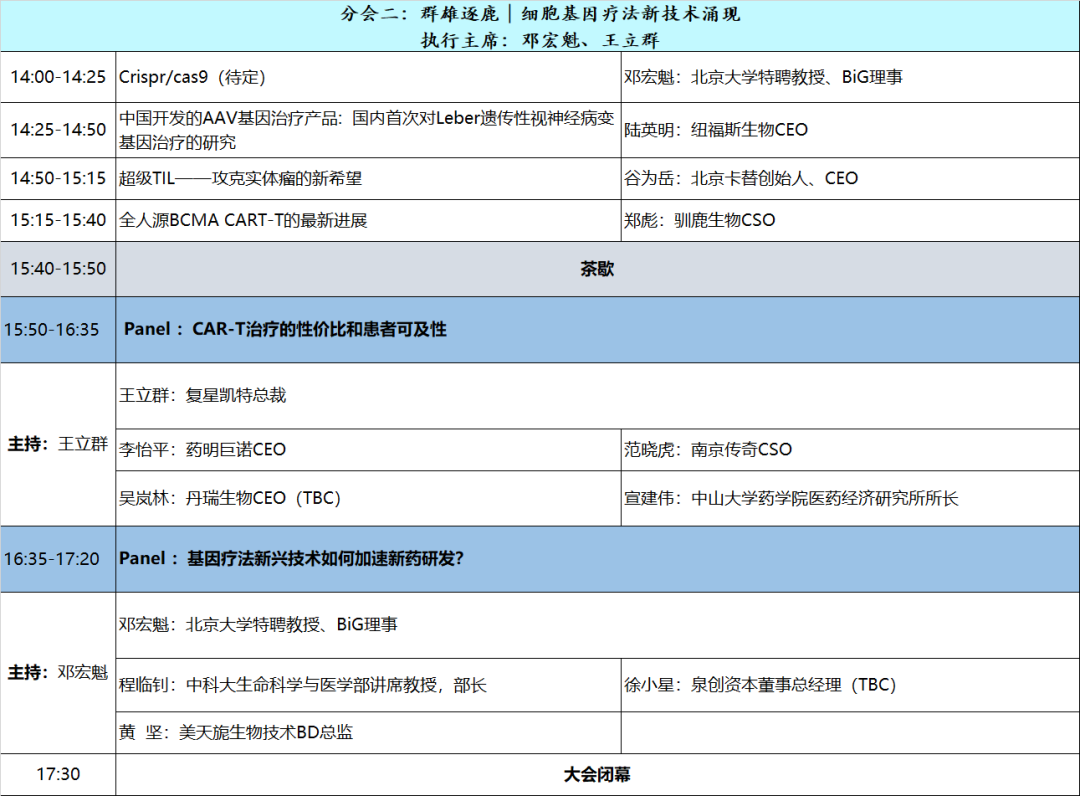The height and width of the screenshot is (796, 1080).
Task: Select the topic "Crispr/cas9（待定）"
Action: tap(192, 77)
